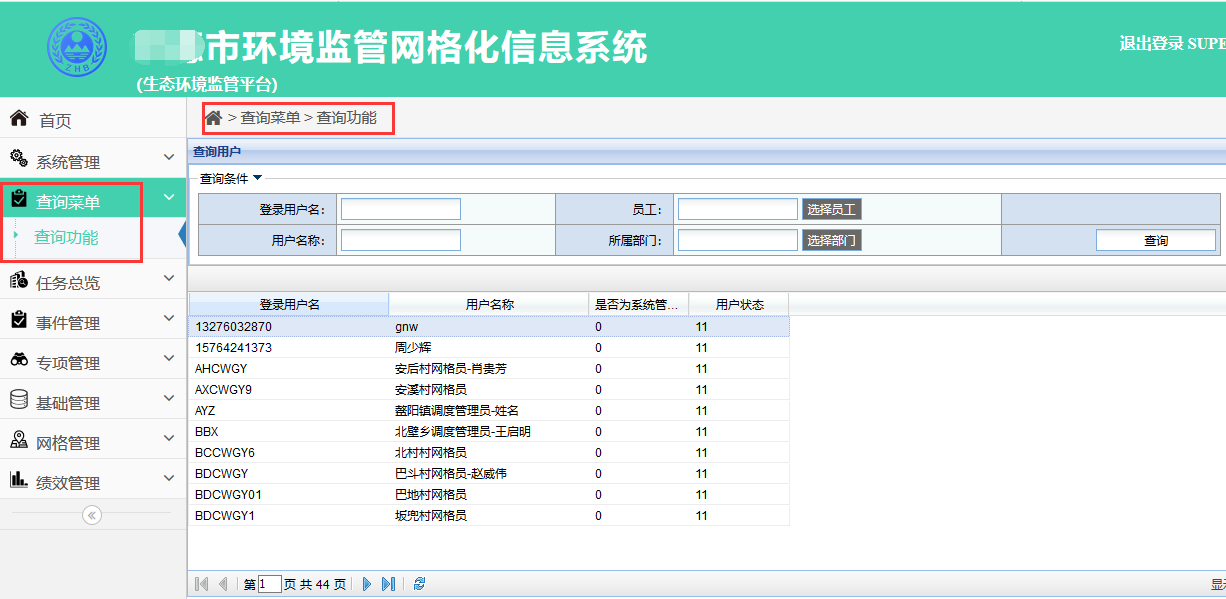1226x599 pixels.
Task: Collapse the sidebar with the double-chevron button
Action: tap(92, 515)
